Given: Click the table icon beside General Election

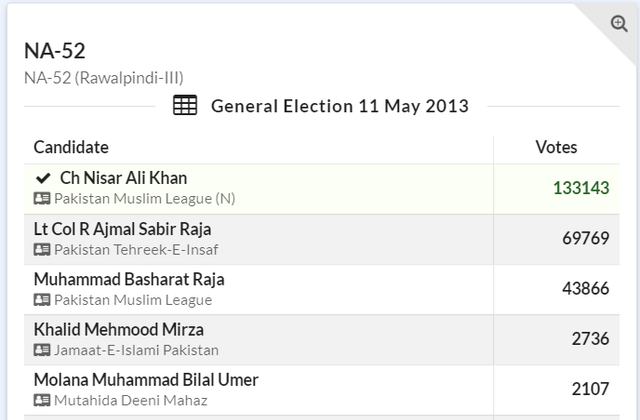Looking at the screenshot, I should 185,106.
